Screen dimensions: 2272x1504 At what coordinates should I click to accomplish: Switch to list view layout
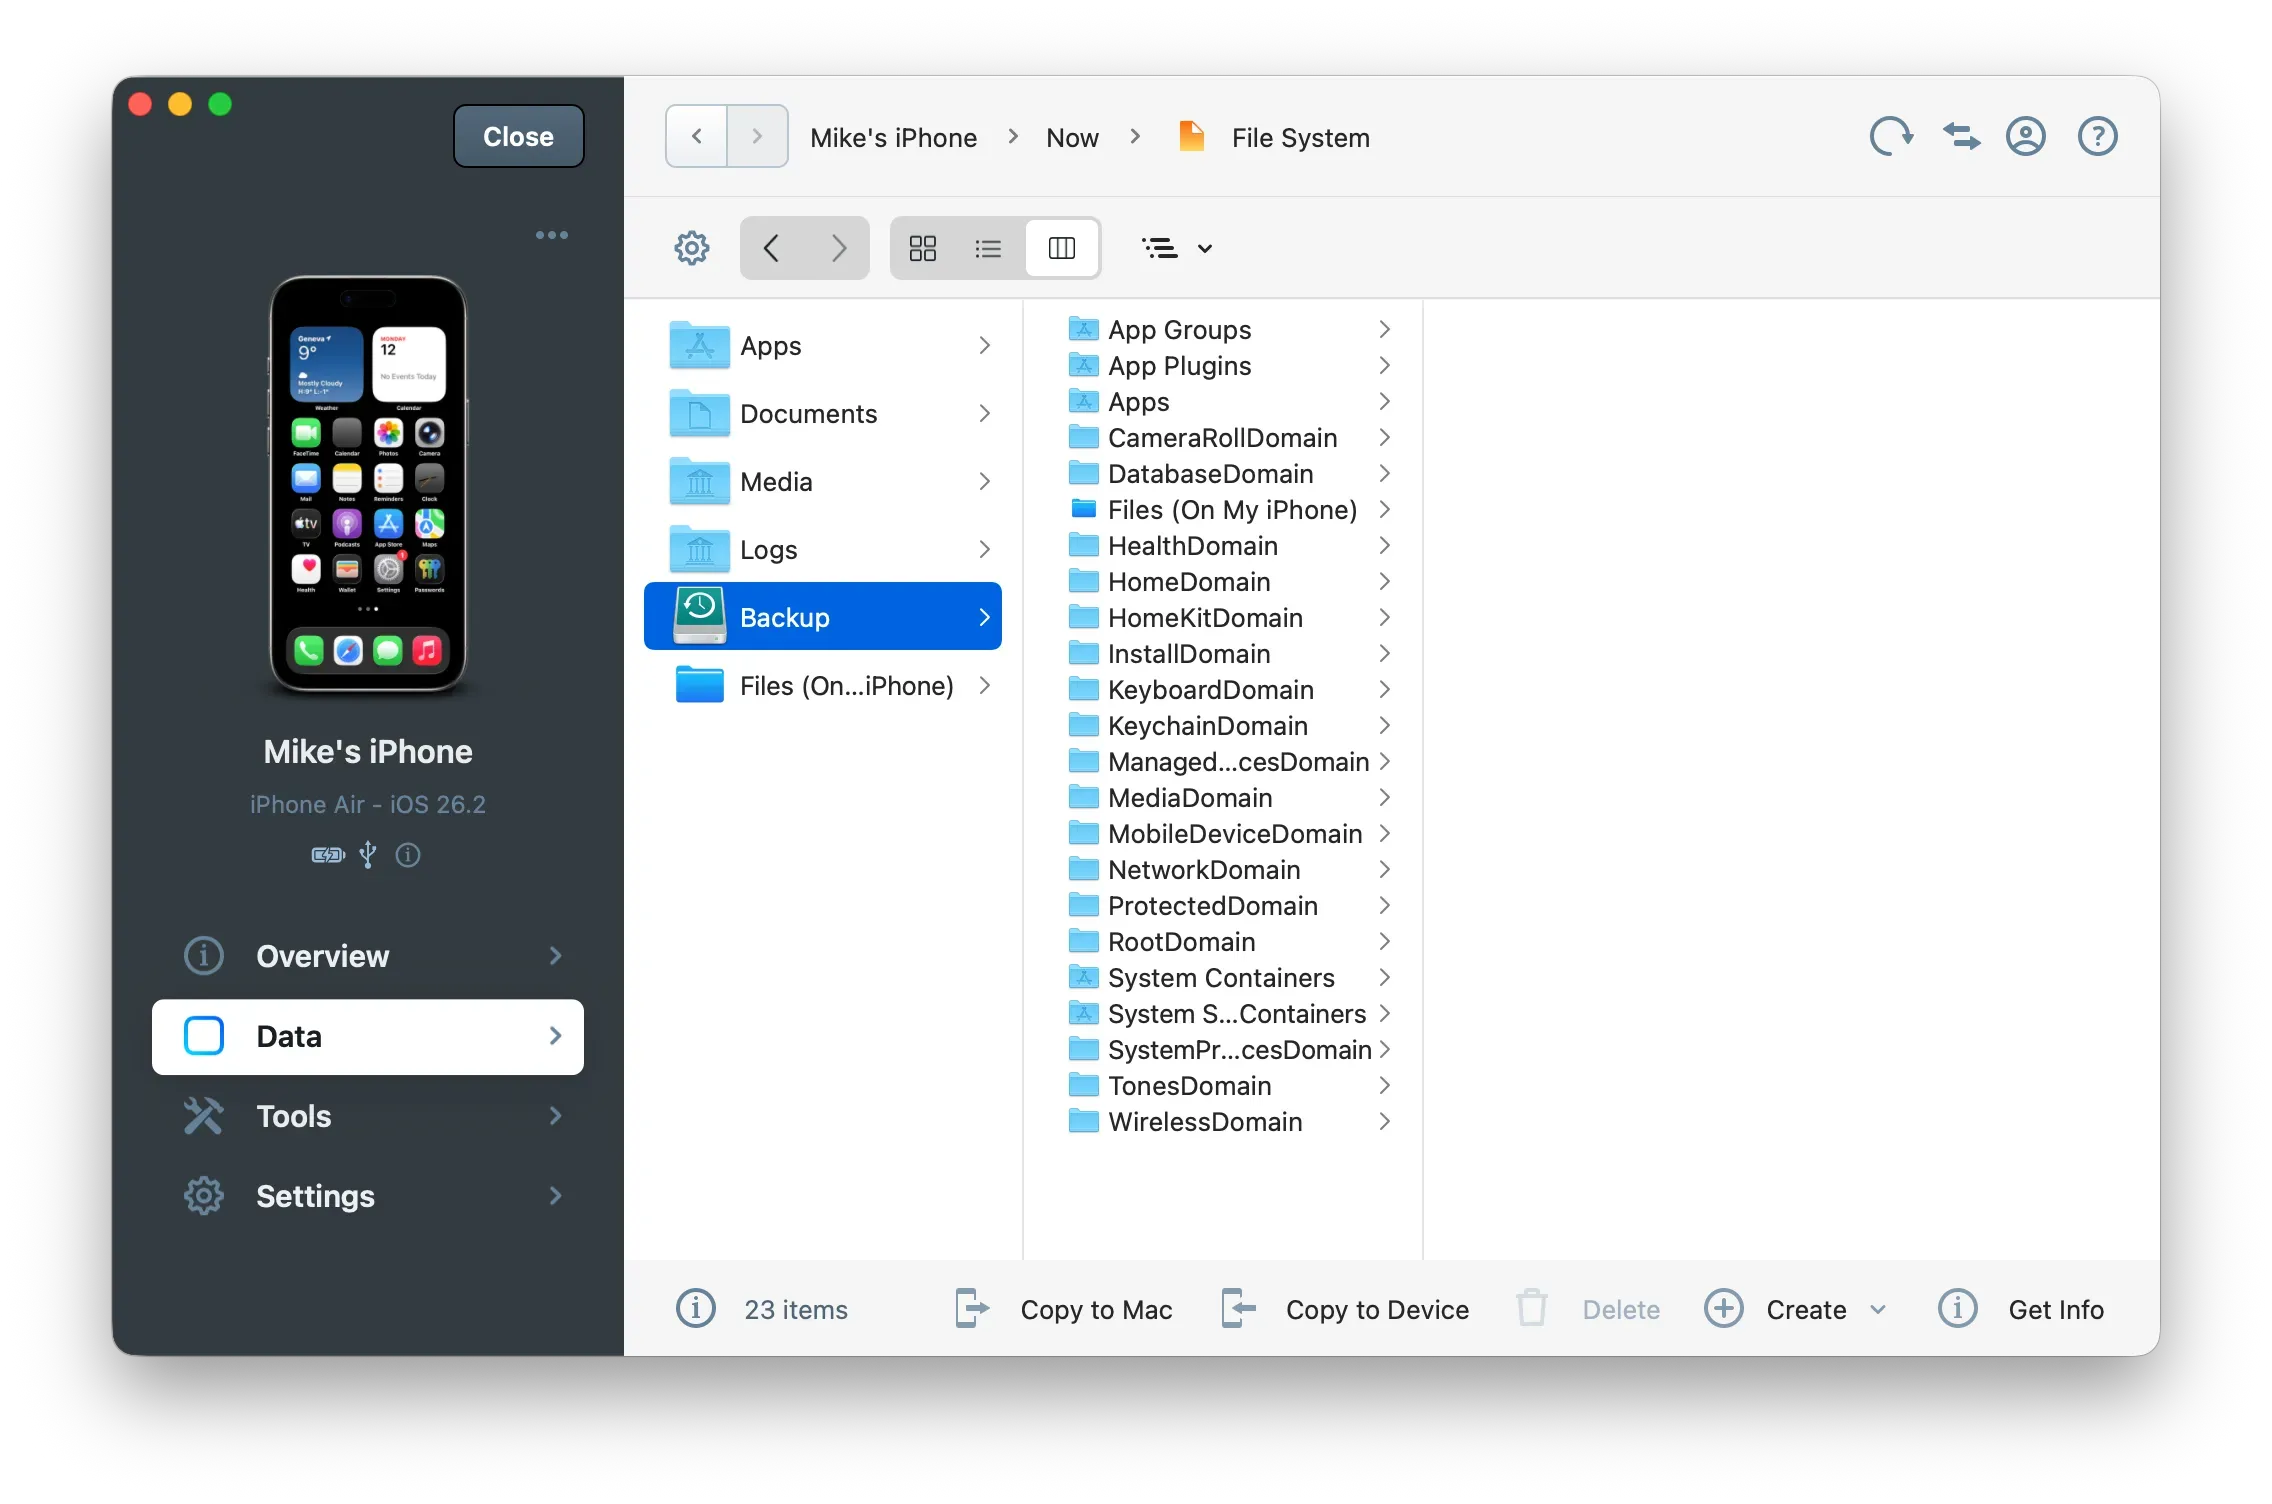pyautogui.click(x=988, y=247)
